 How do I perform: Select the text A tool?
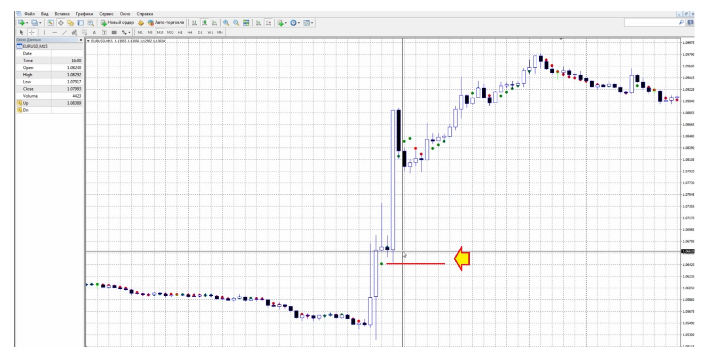coord(94,32)
